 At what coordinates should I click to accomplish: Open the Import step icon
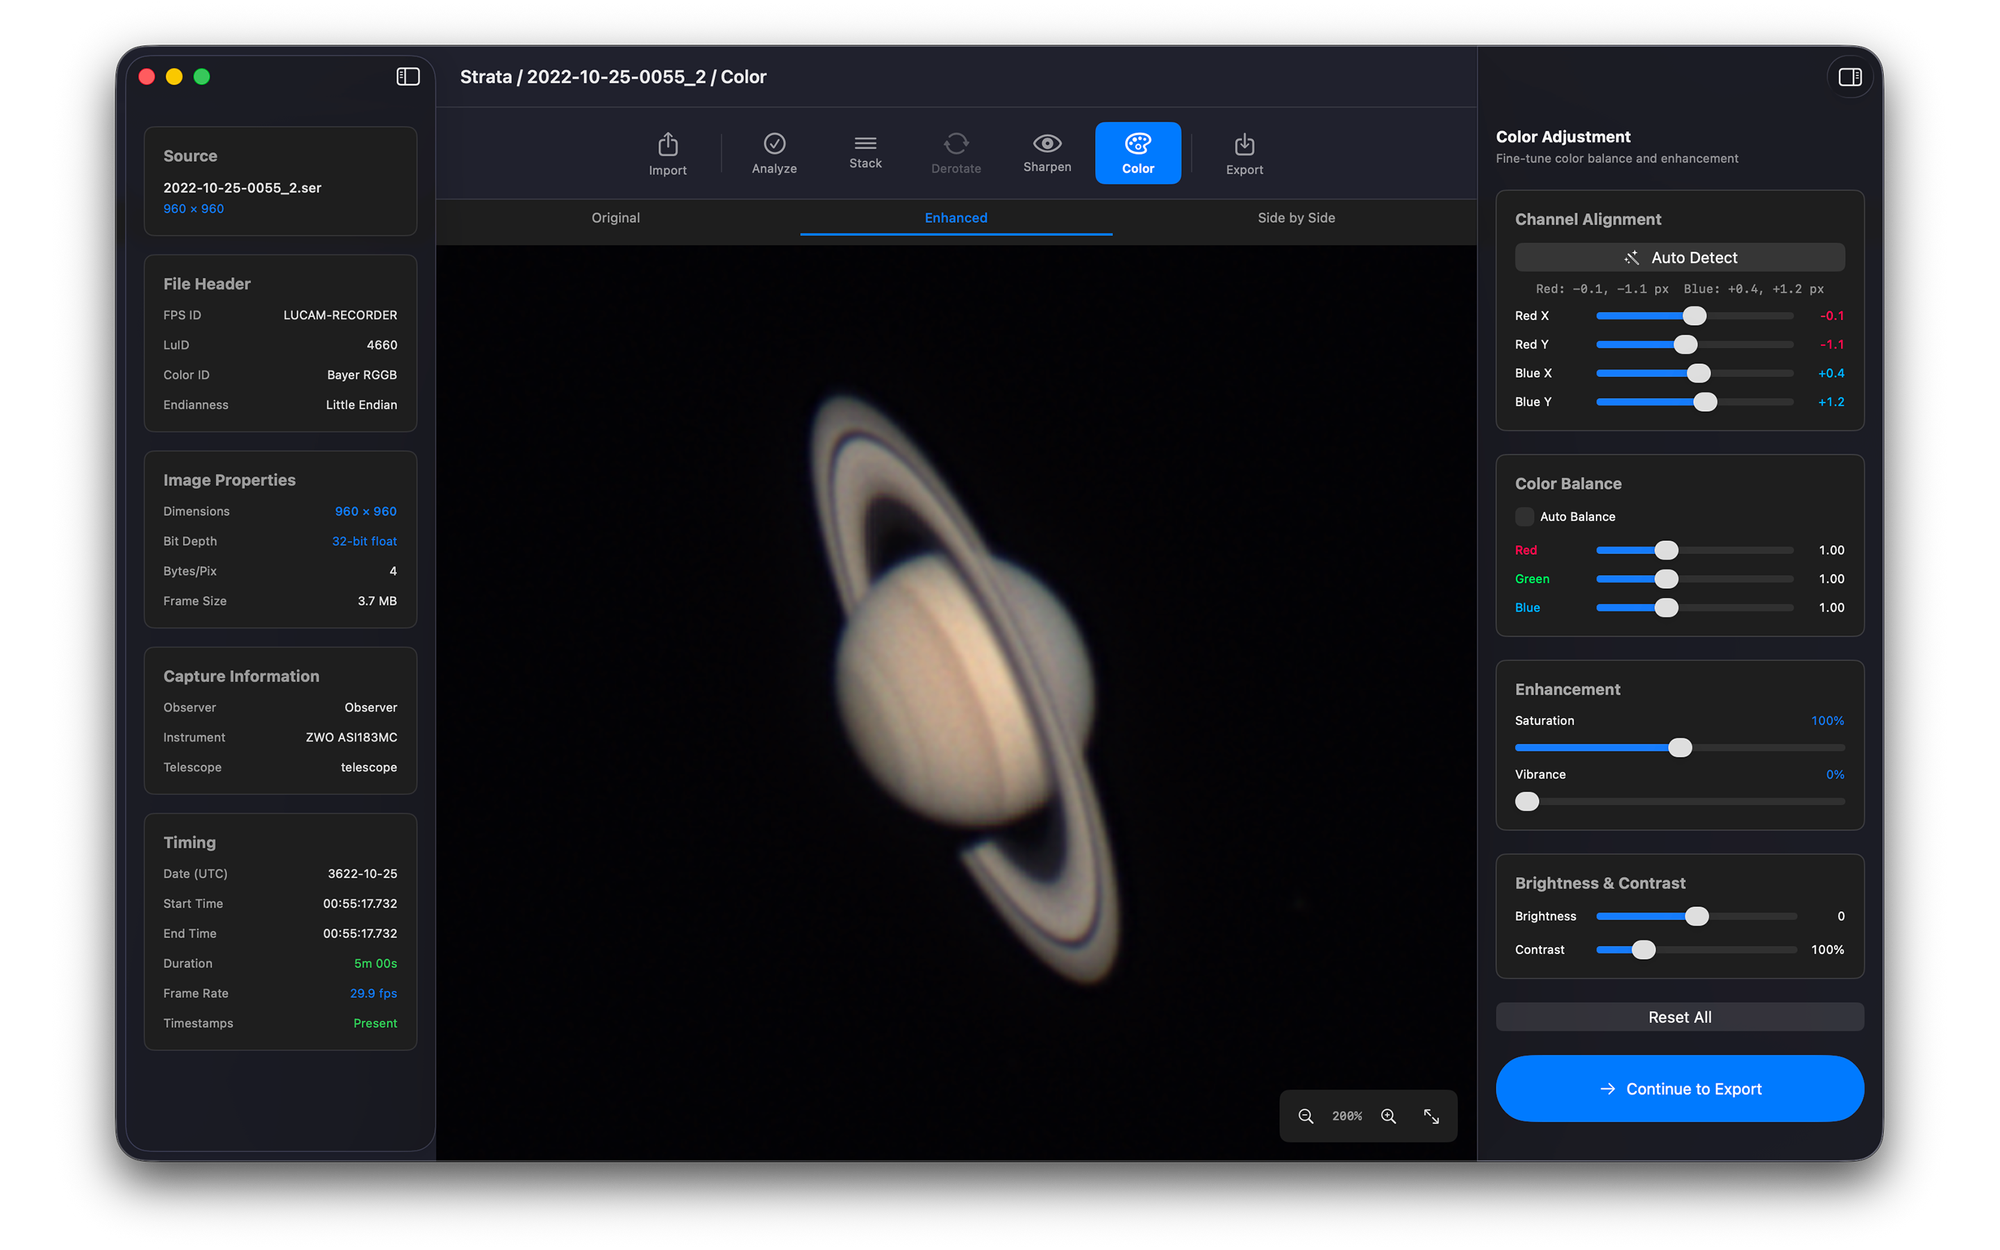(x=667, y=145)
